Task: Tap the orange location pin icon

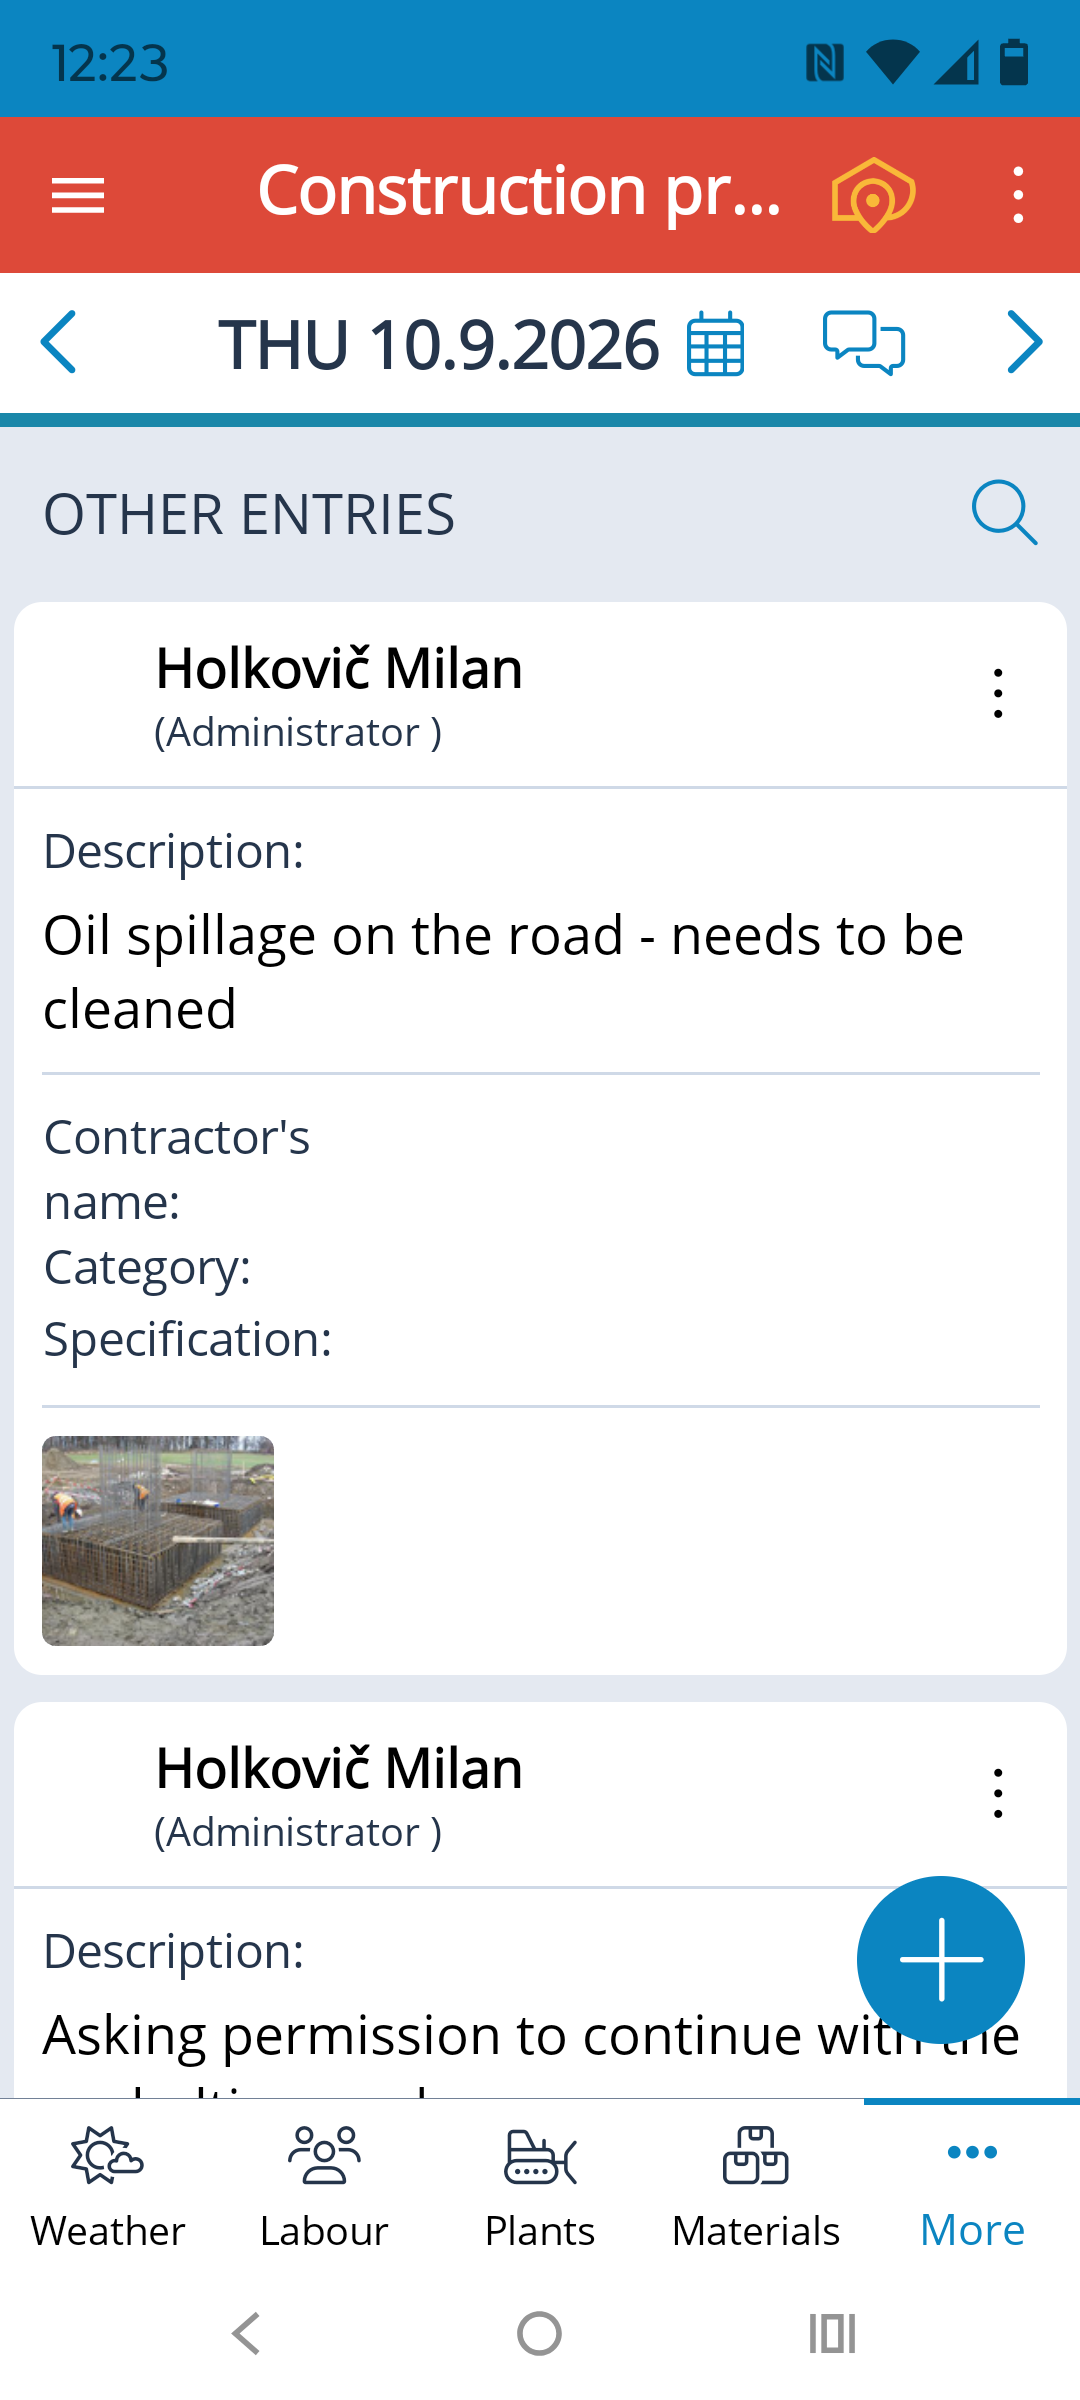Action: click(873, 195)
